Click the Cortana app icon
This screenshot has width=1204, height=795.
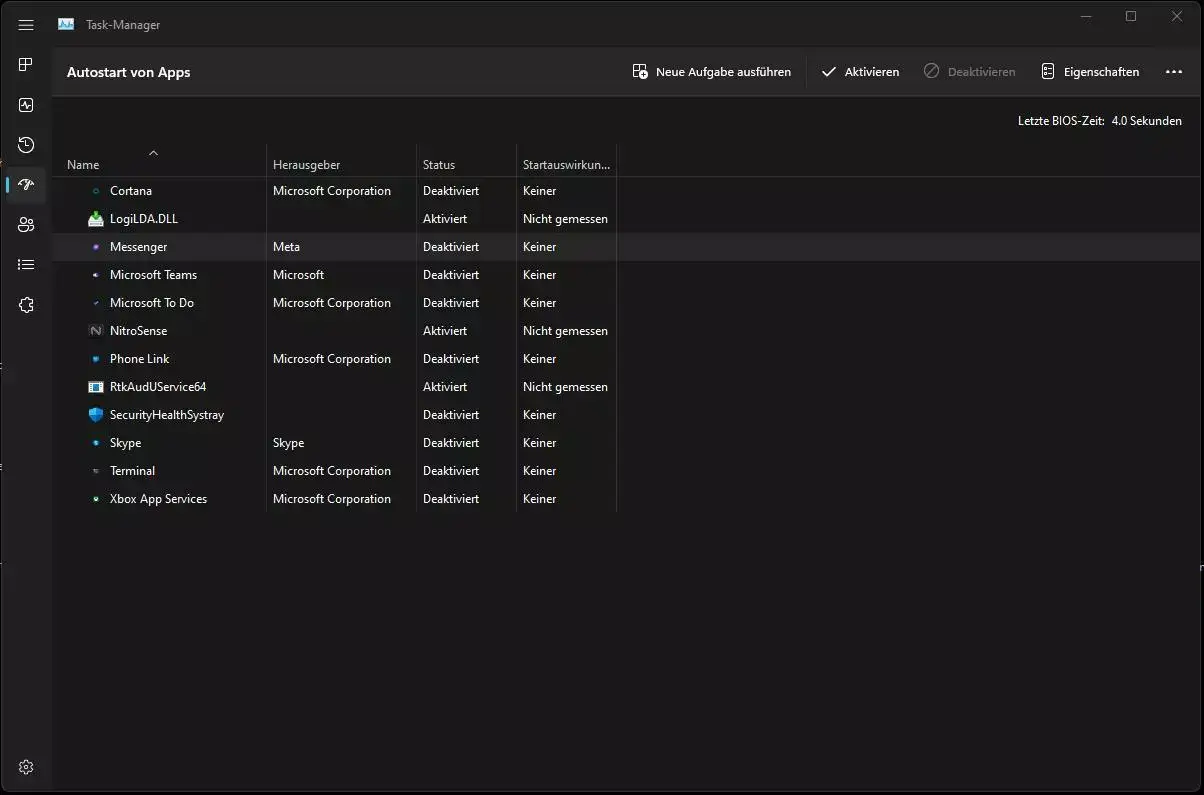click(96, 191)
